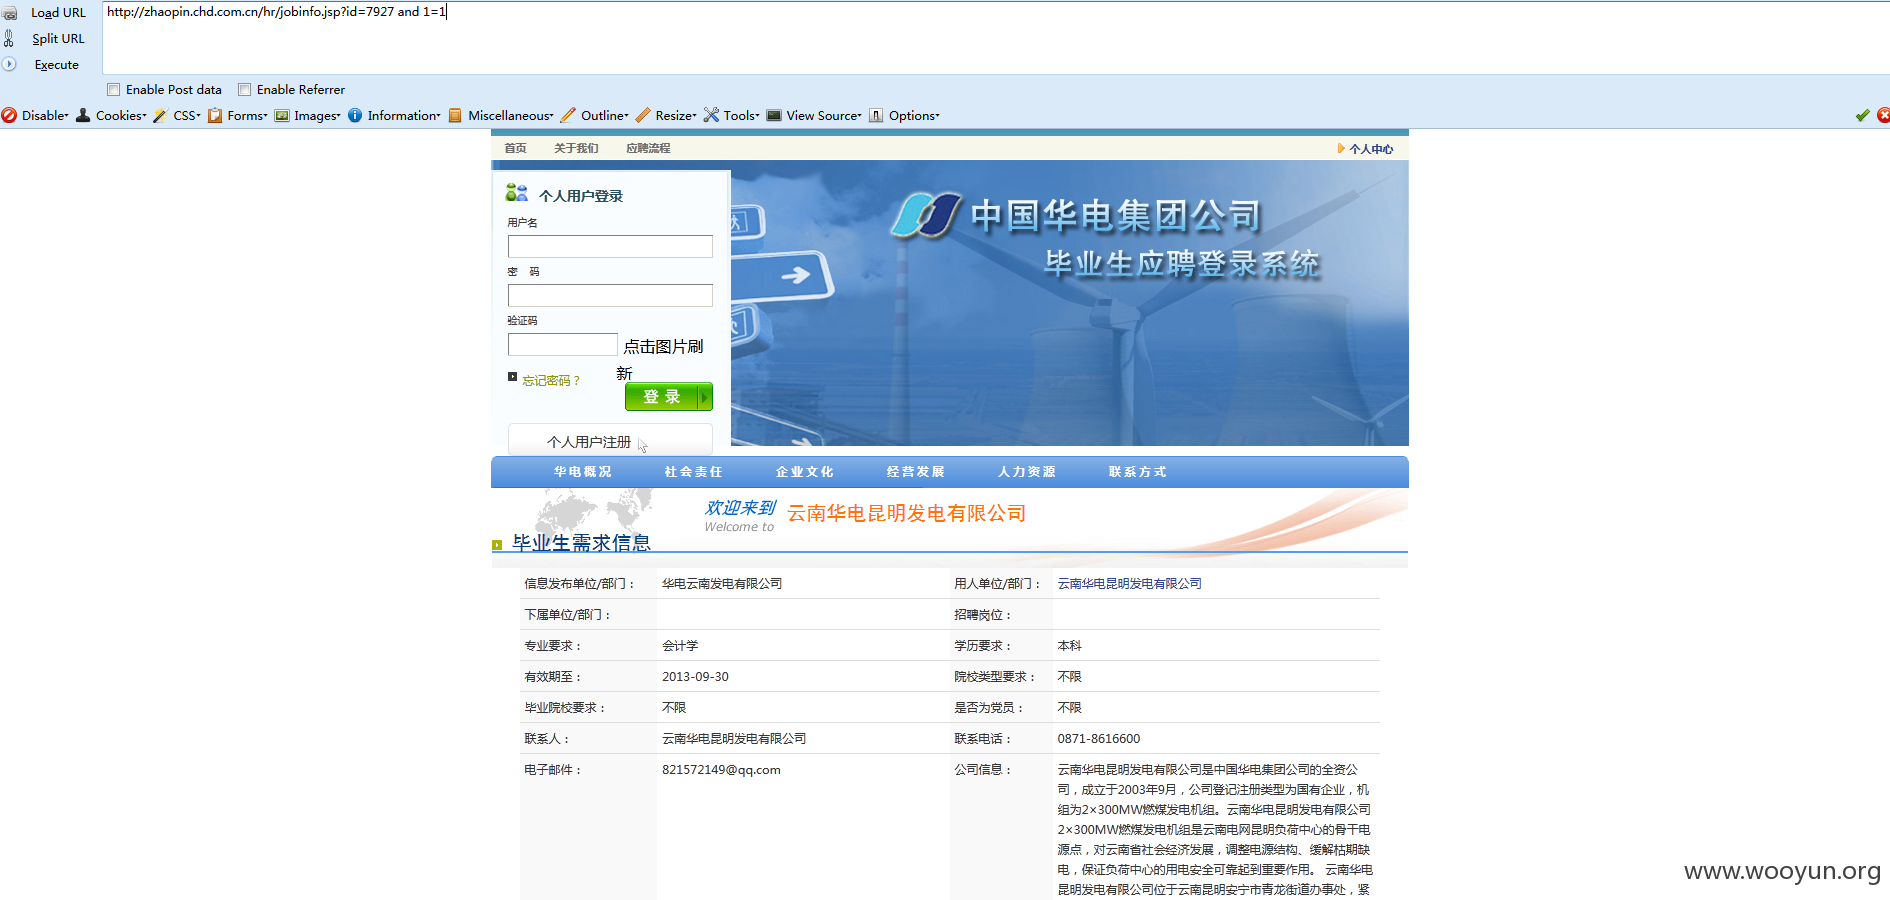Open the Images dropdown menu

coord(317,116)
